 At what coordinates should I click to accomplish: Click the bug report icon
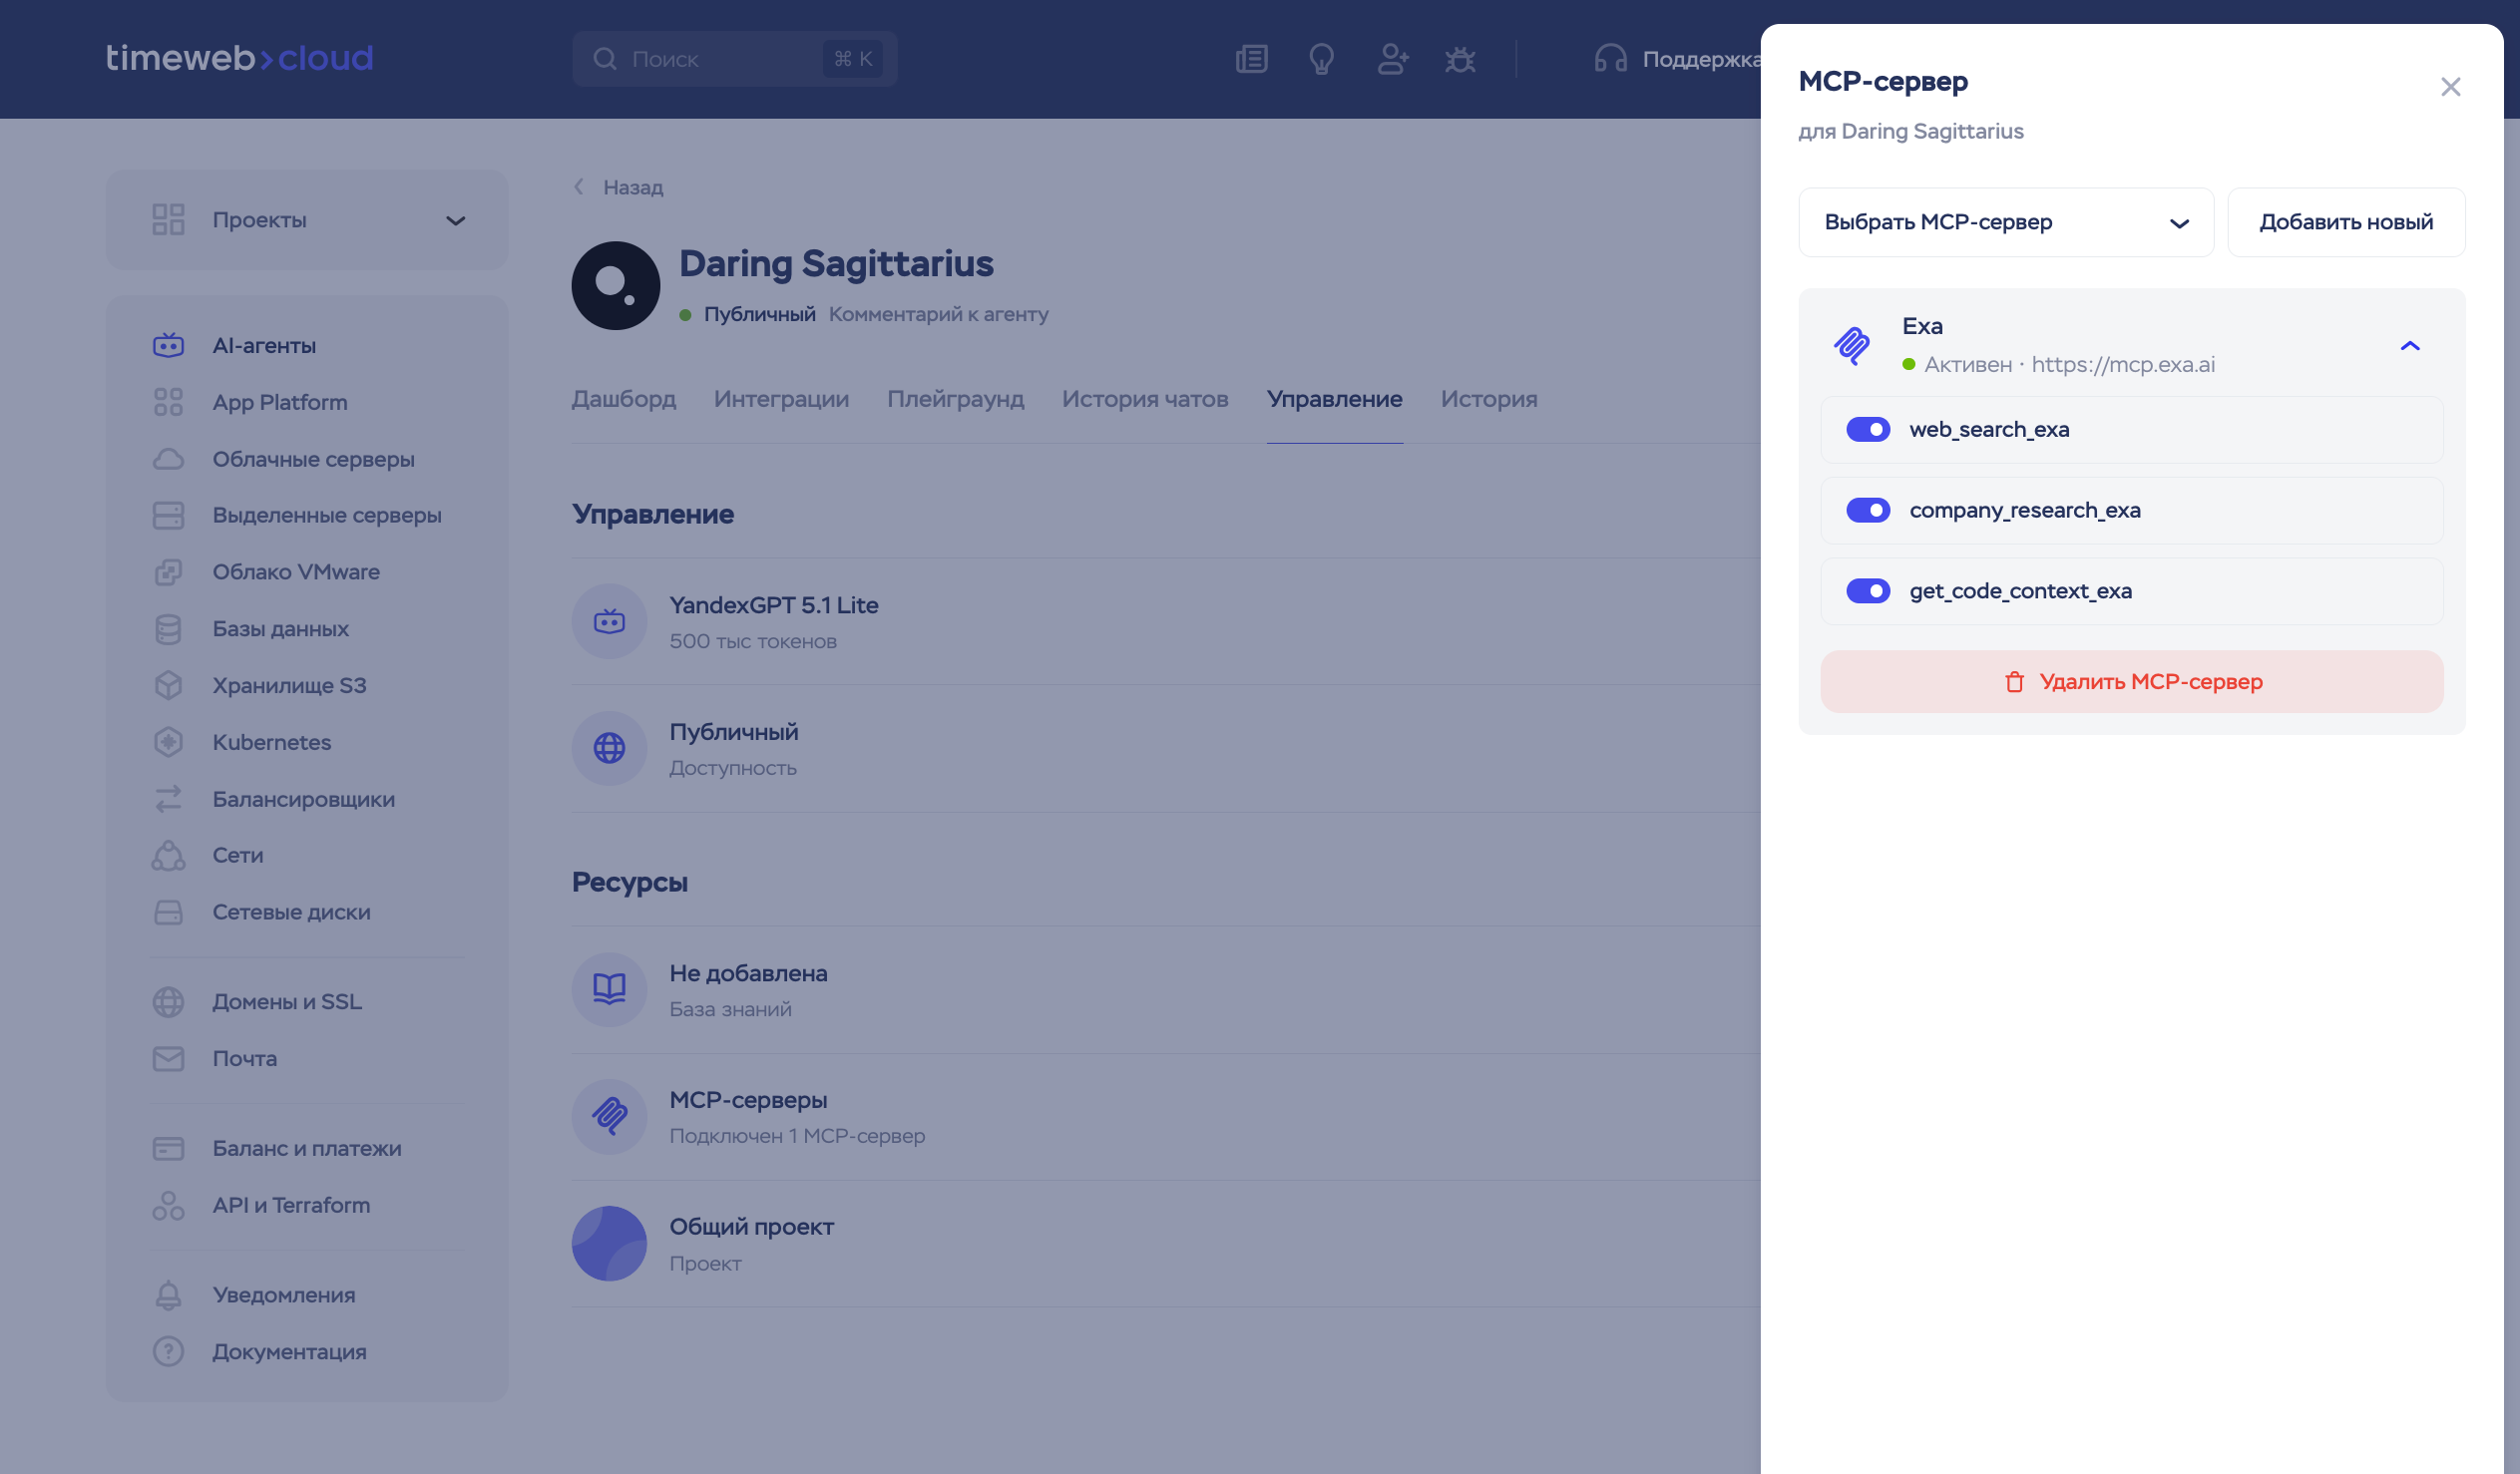(1460, 59)
